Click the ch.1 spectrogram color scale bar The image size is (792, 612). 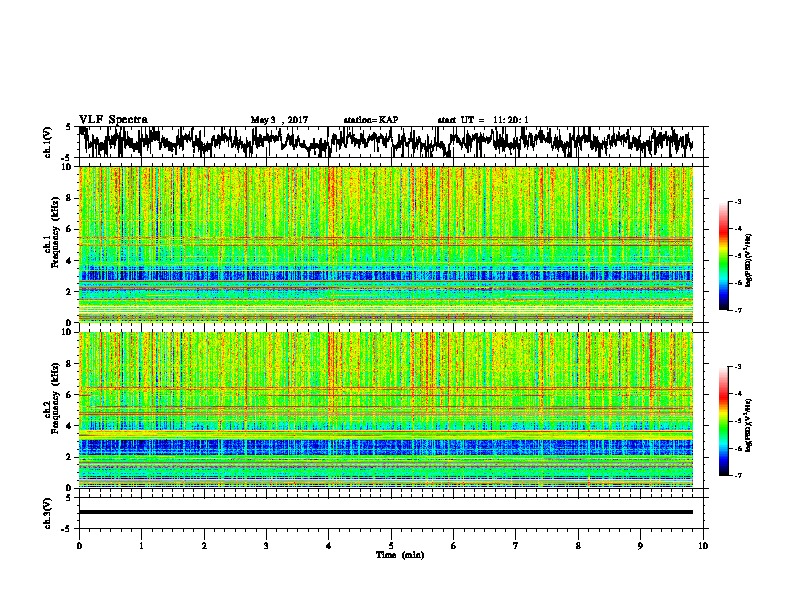click(x=723, y=256)
